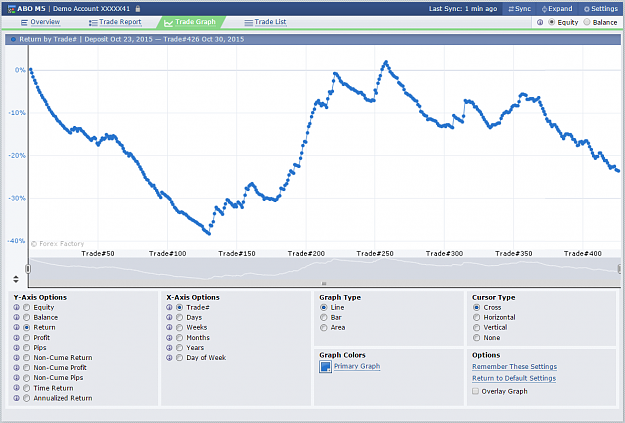Click Remember These Settings link
The image size is (625, 423).
(514, 366)
